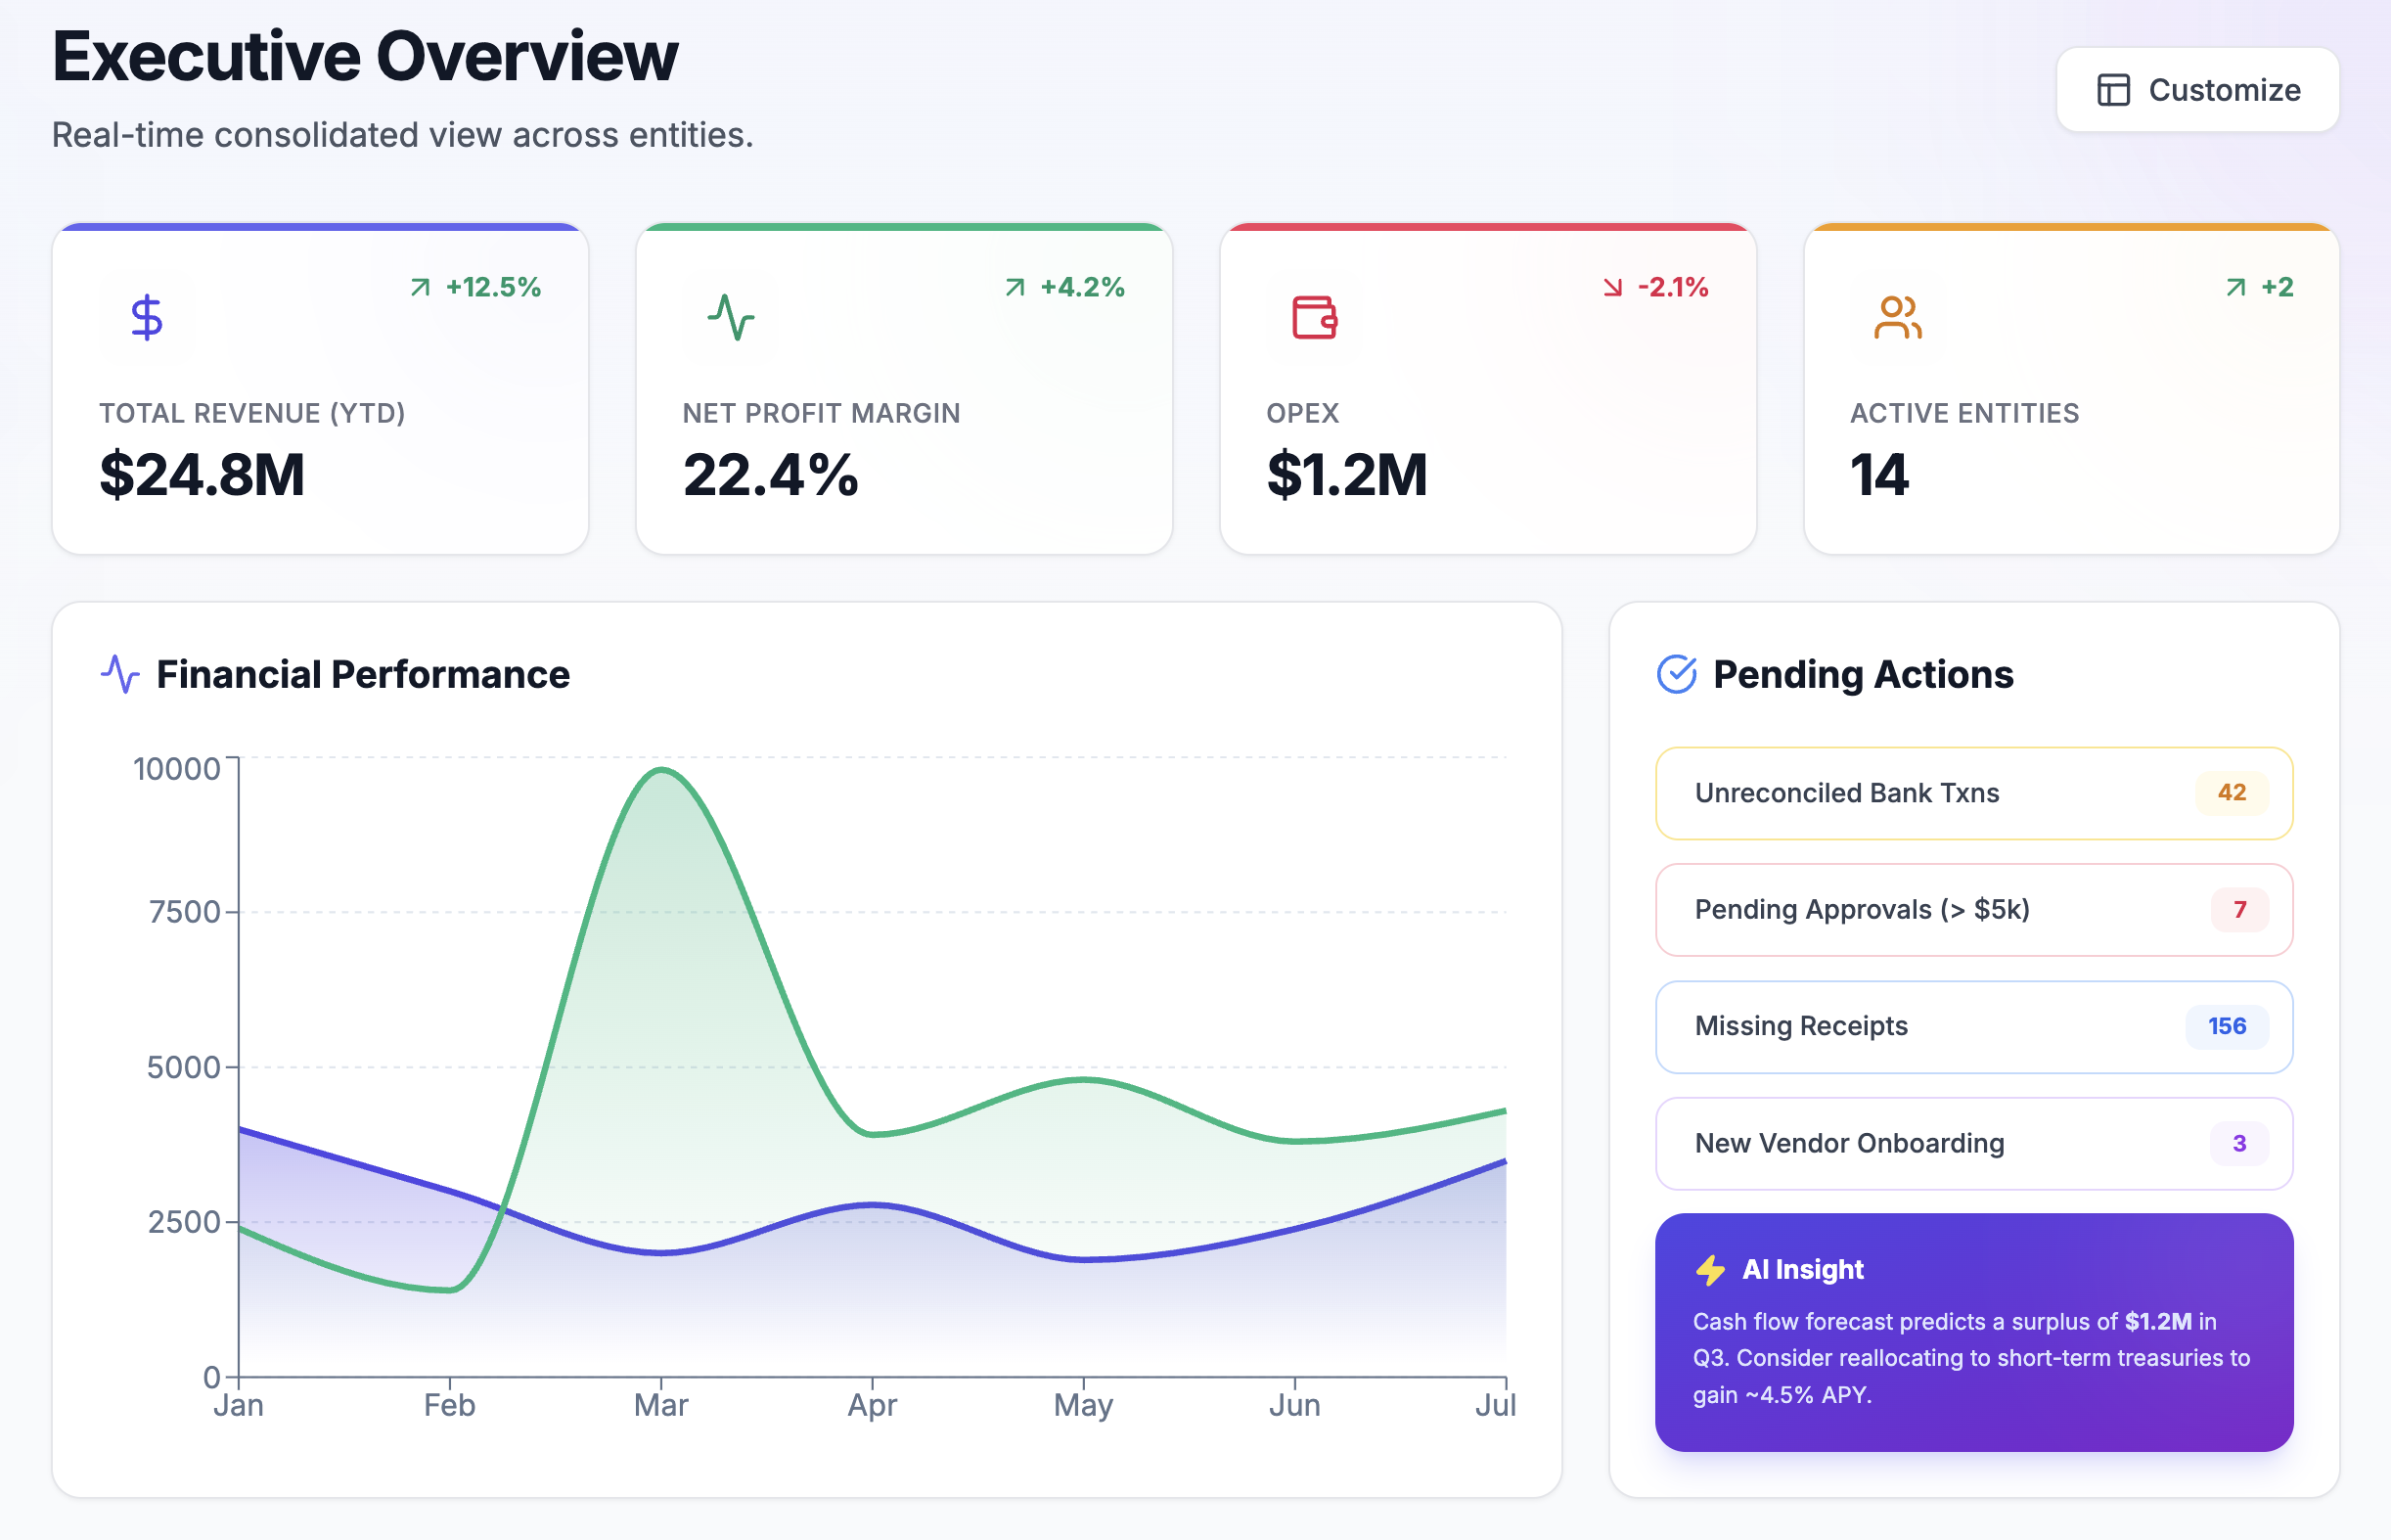The height and width of the screenshot is (1540, 2391).
Task: Open New Vendor Onboarding item
Action: (x=1900, y=1144)
